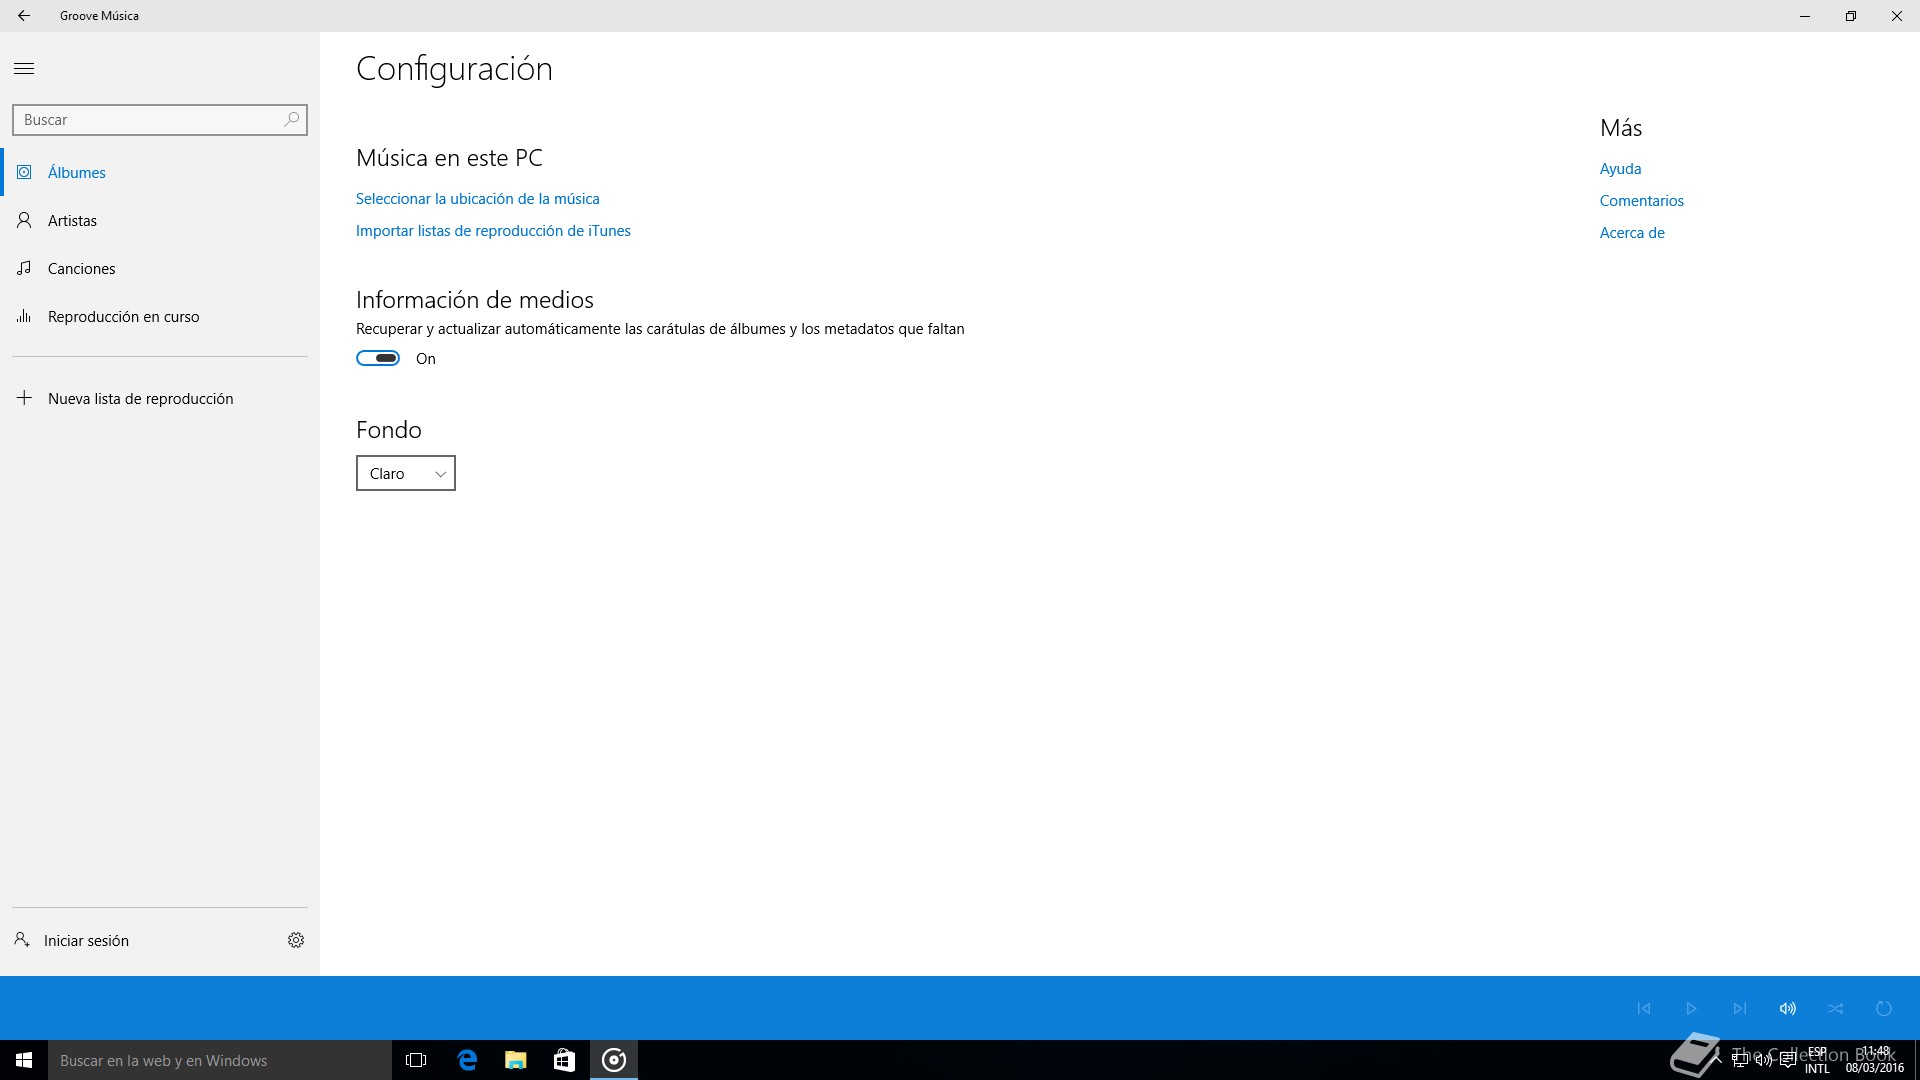
Task: Click previous track button
Action: coord(1644,1009)
